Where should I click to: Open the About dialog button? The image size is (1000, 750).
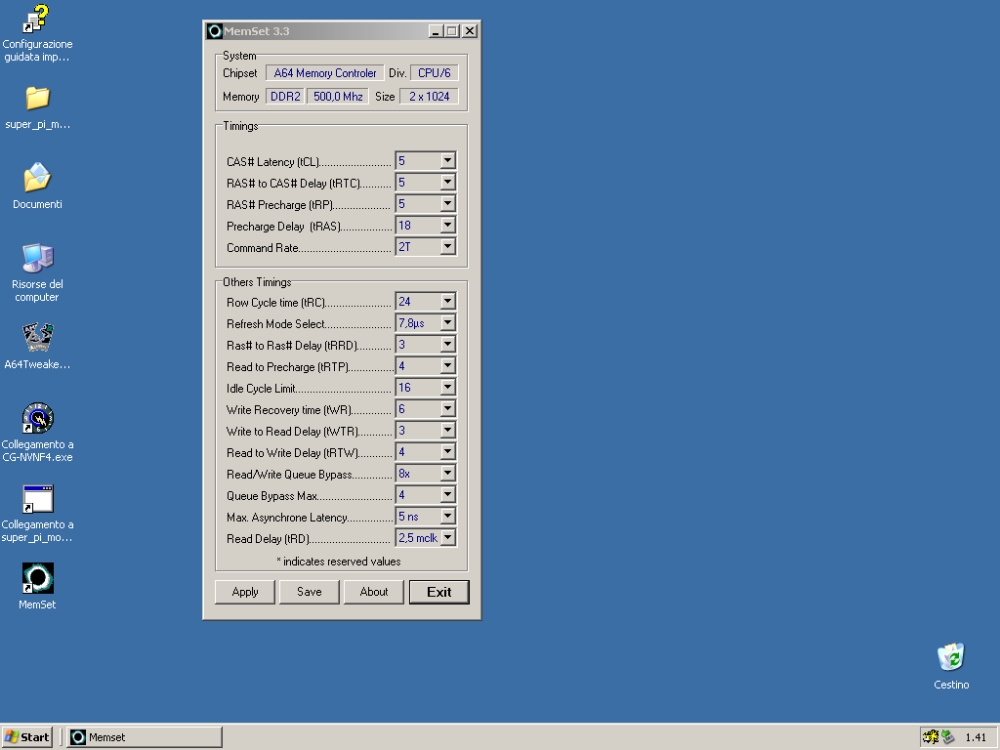click(374, 592)
